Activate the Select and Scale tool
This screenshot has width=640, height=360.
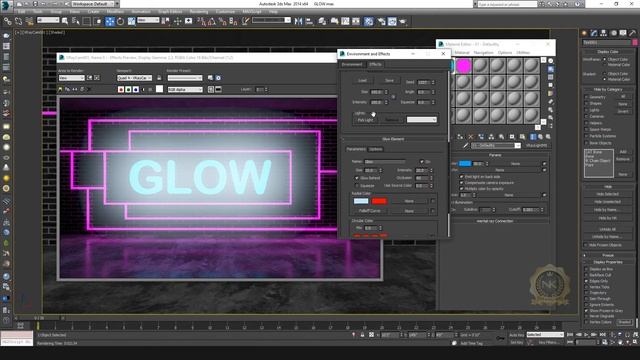point(131,21)
